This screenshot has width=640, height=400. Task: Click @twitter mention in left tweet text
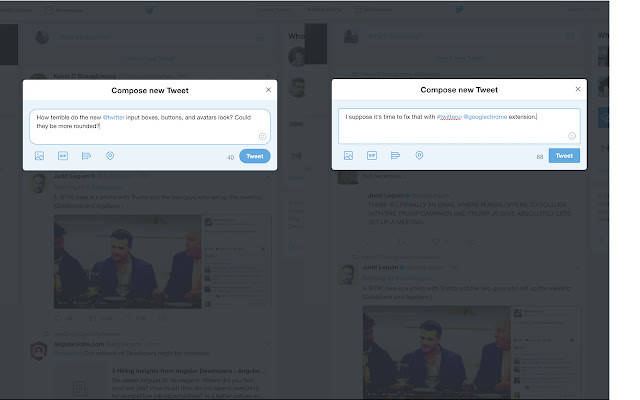coord(113,118)
